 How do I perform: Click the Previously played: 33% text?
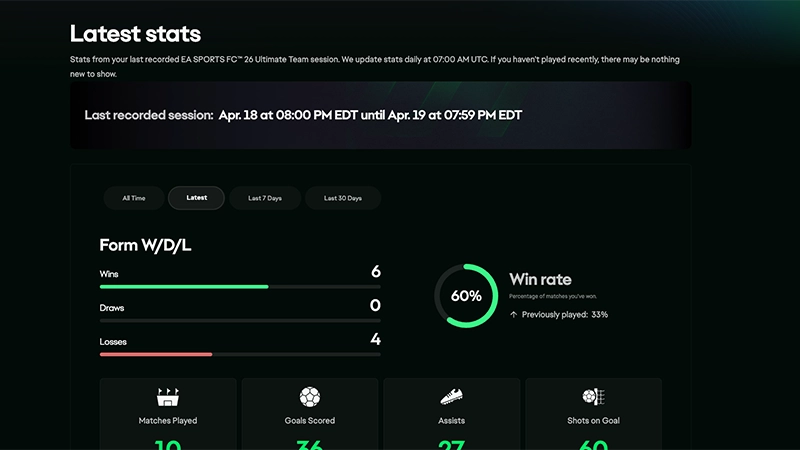[565, 315]
